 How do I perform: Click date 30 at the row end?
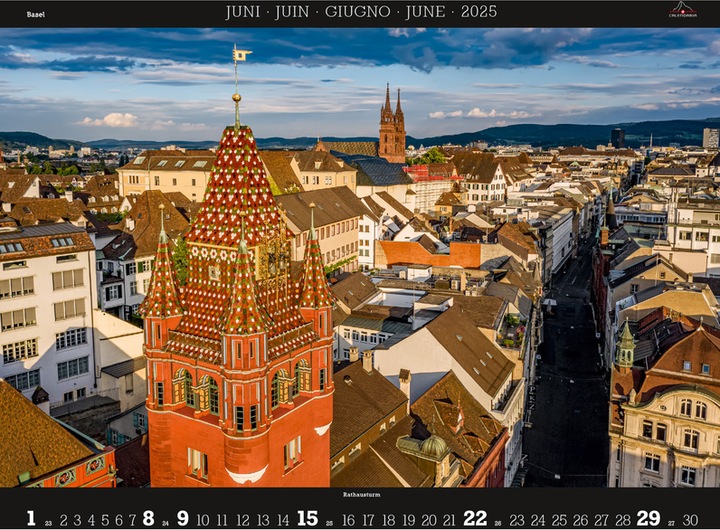coord(690,520)
